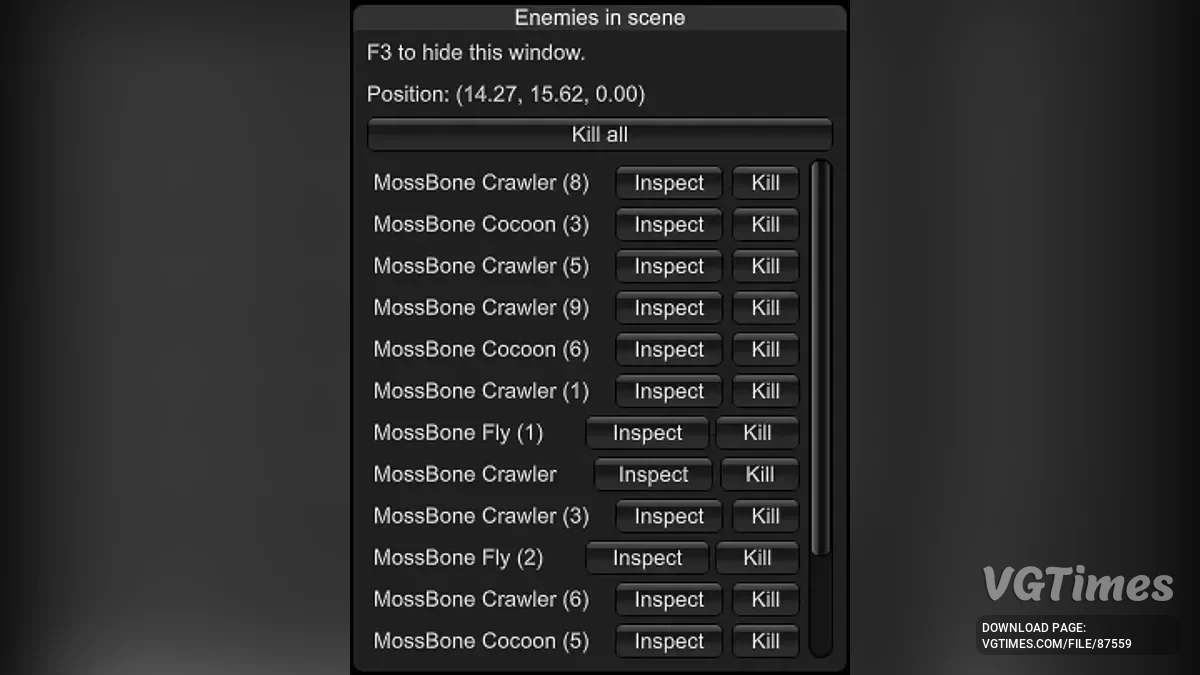Inspect MossBone Crawler (3)
Viewport: 1200px width, 675px height.
668,516
